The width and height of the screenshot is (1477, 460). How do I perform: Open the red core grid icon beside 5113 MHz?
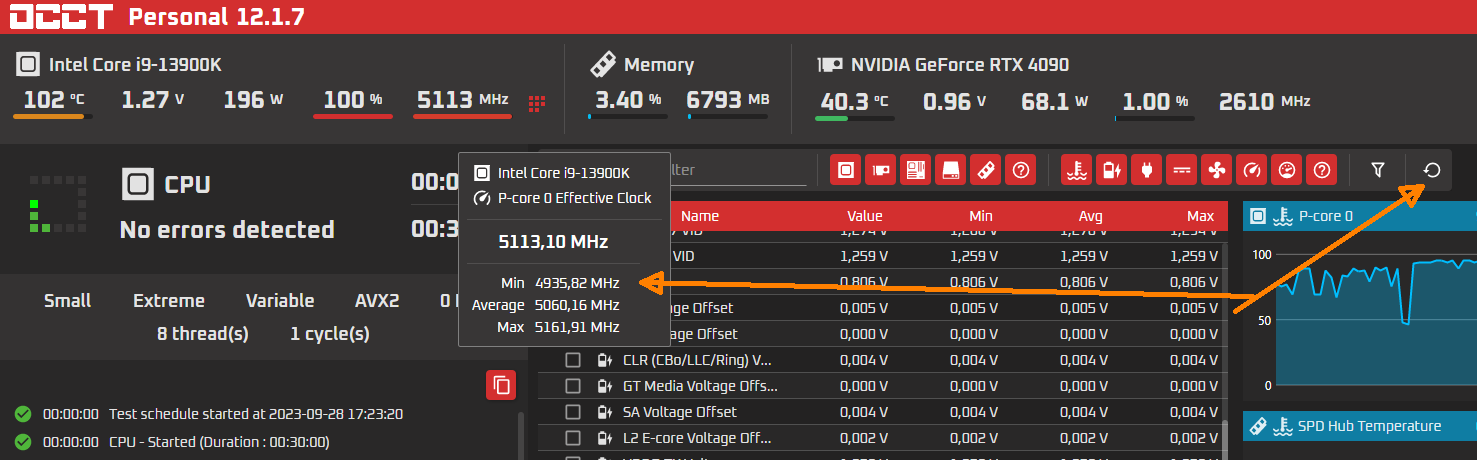[x=537, y=102]
